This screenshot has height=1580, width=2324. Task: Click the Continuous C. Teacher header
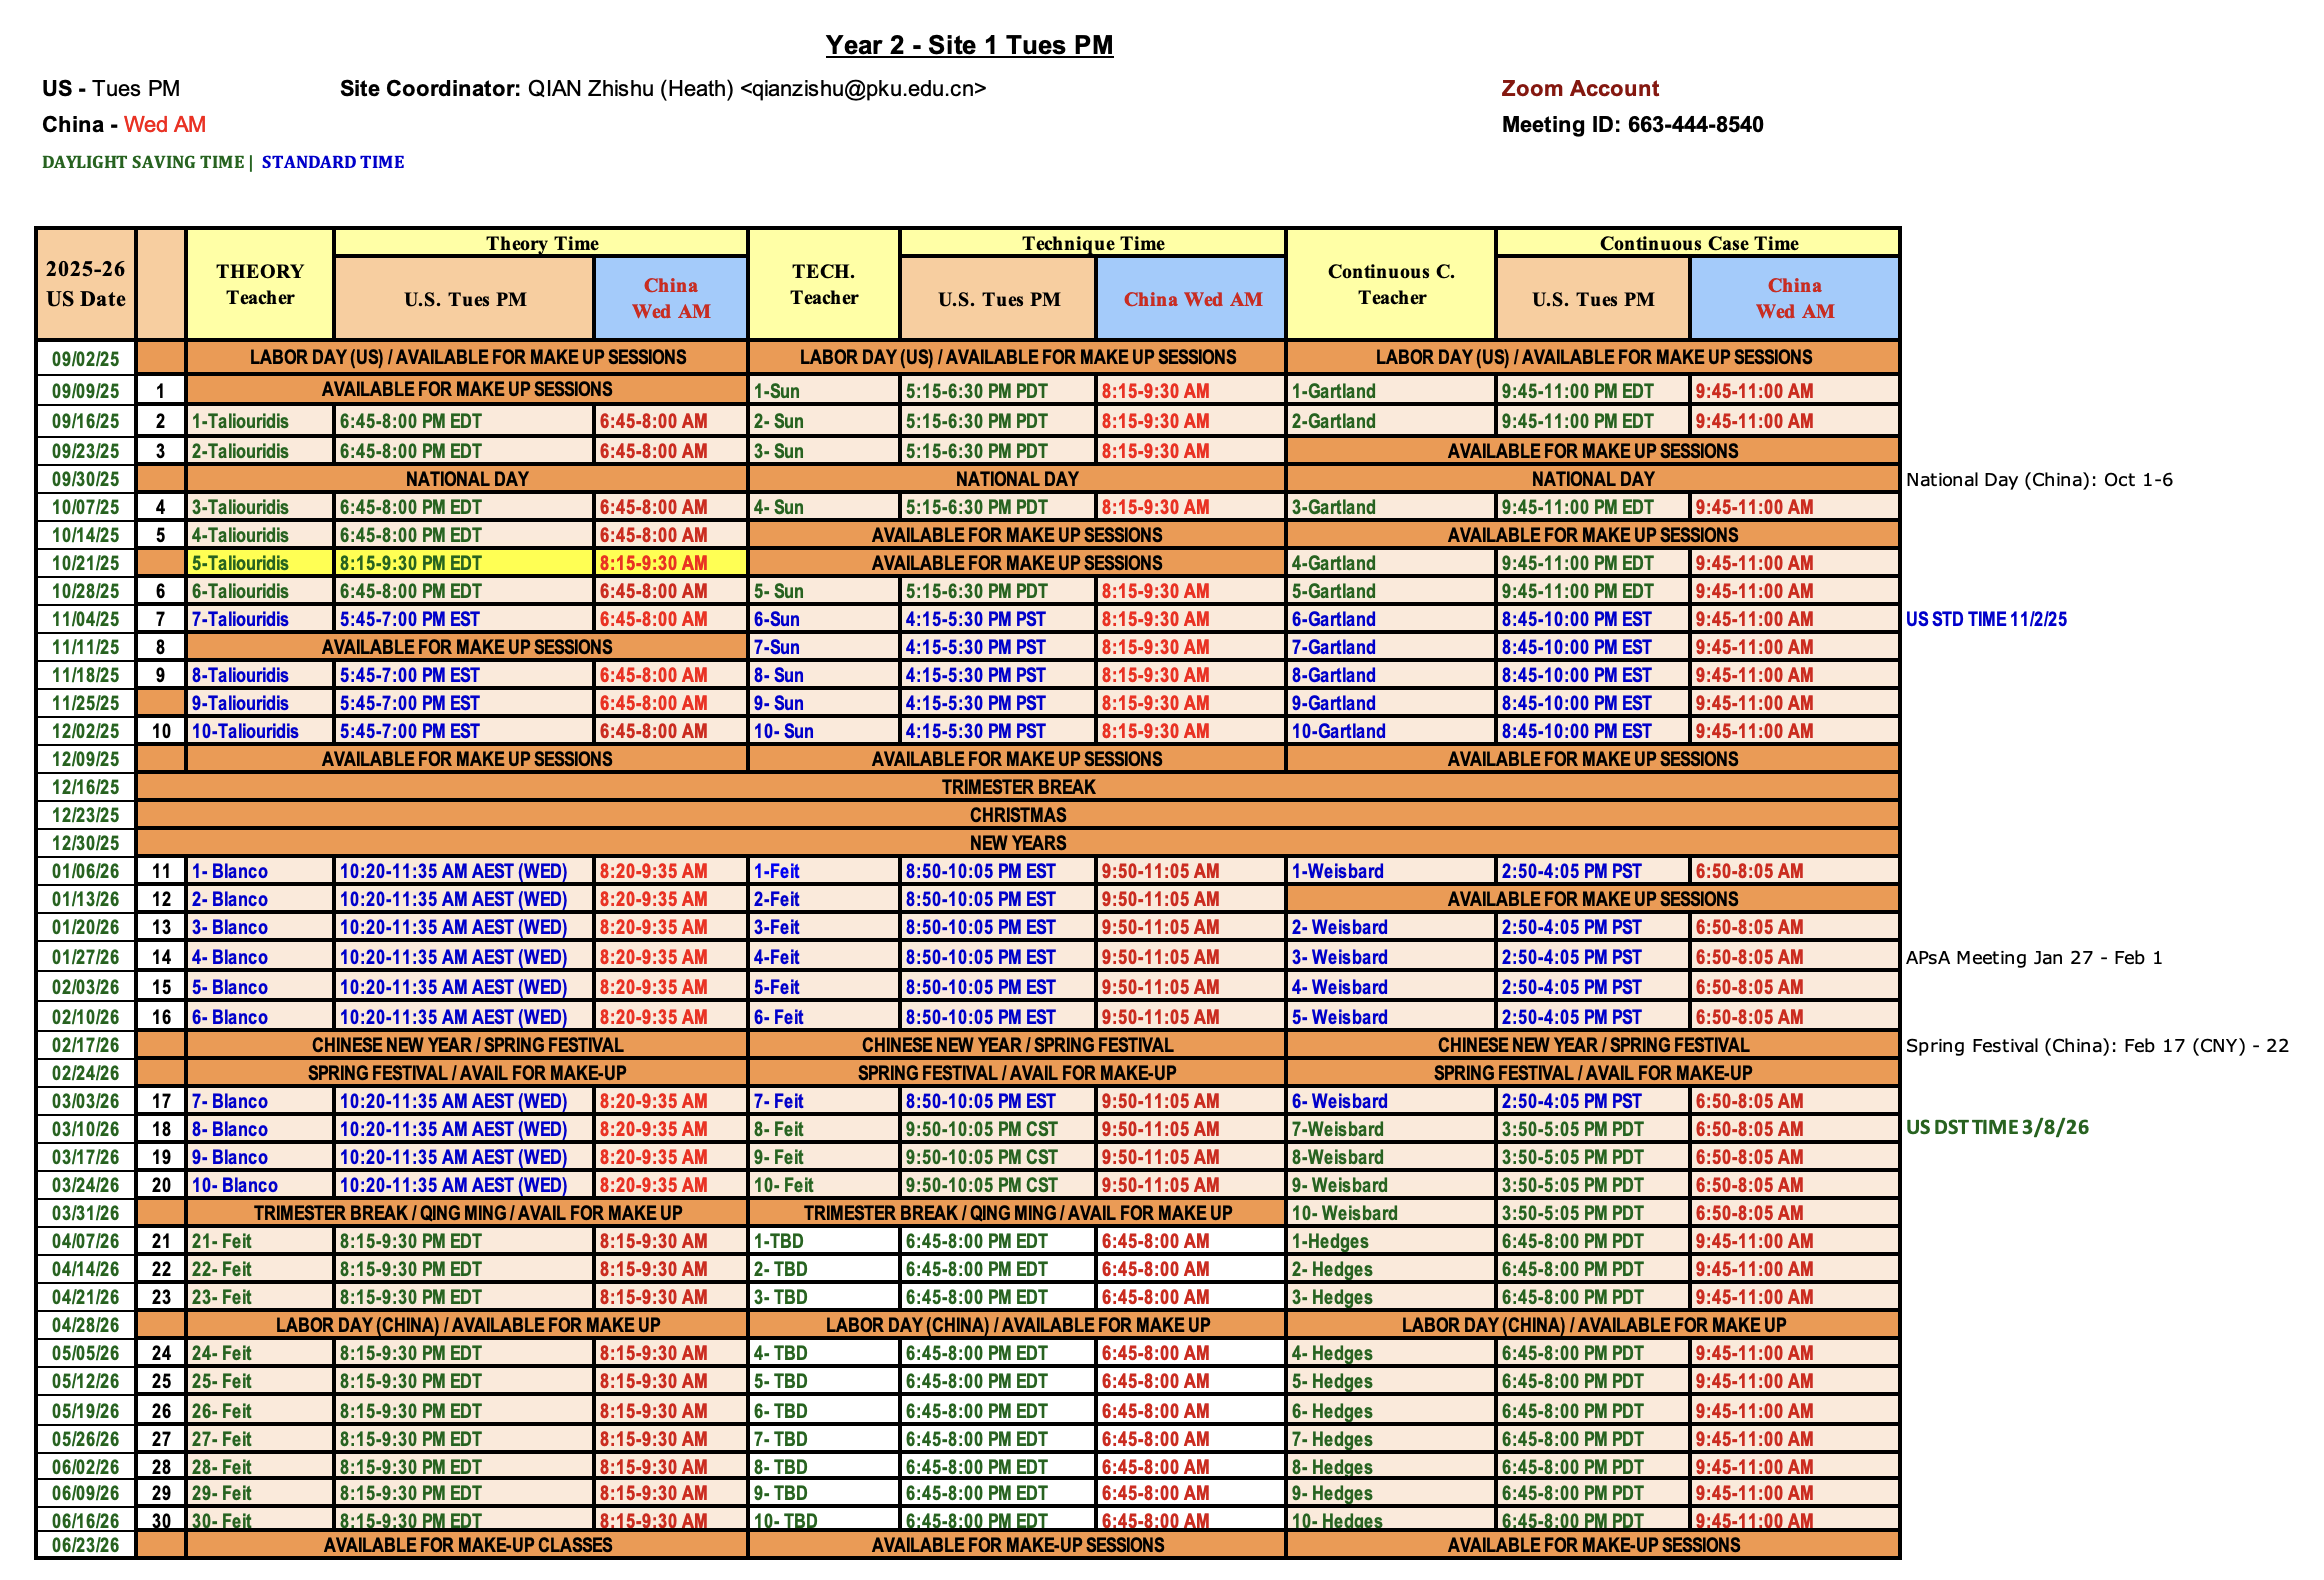pos(1390,284)
